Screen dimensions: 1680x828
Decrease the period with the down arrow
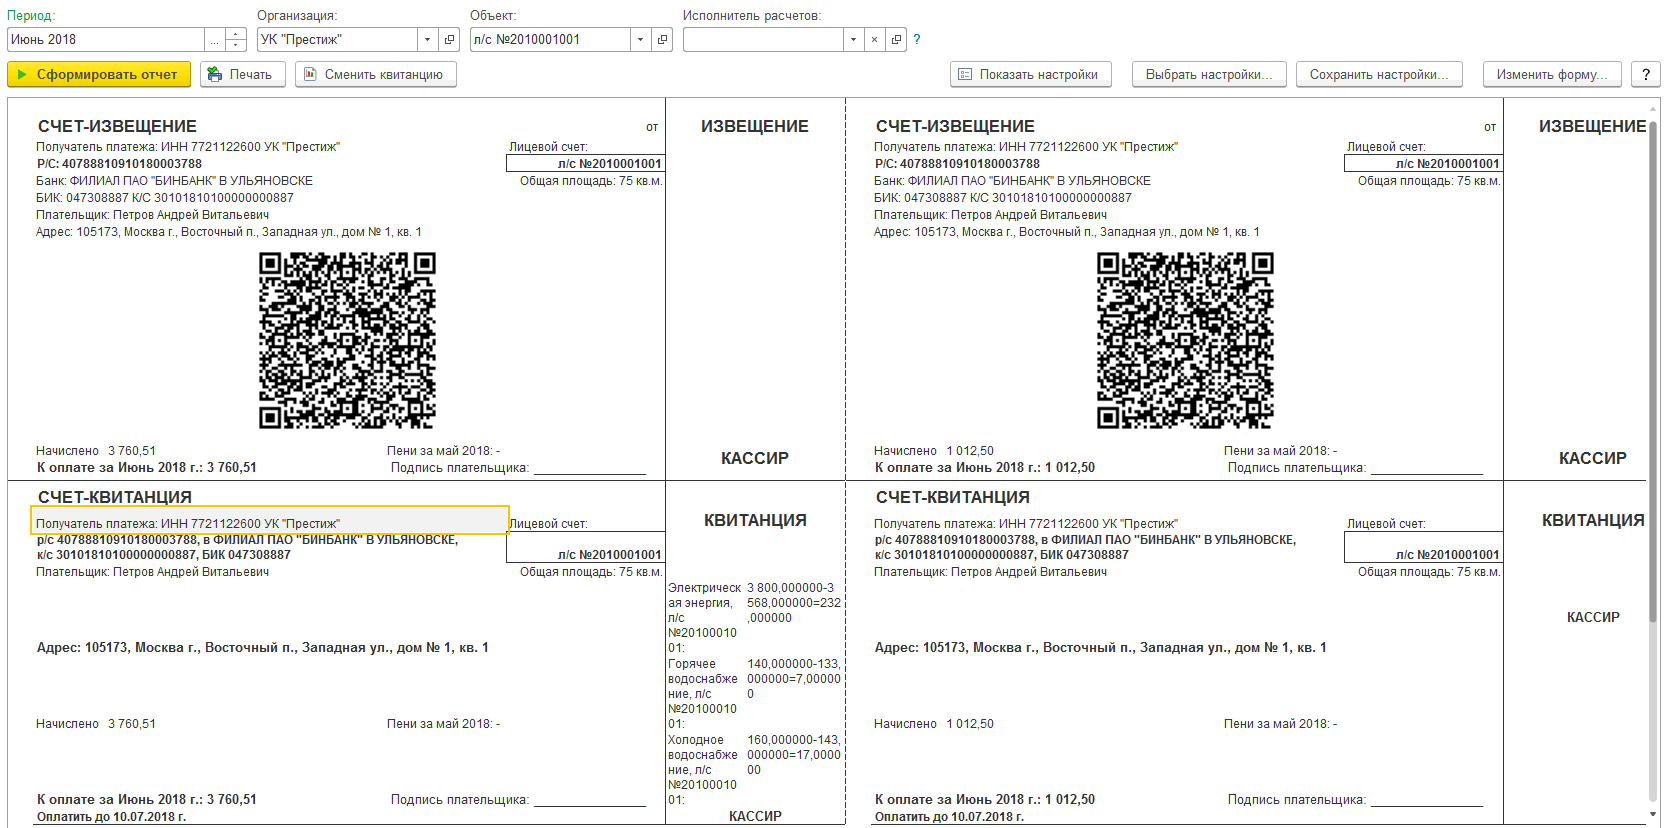pyautogui.click(x=236, y=46)
